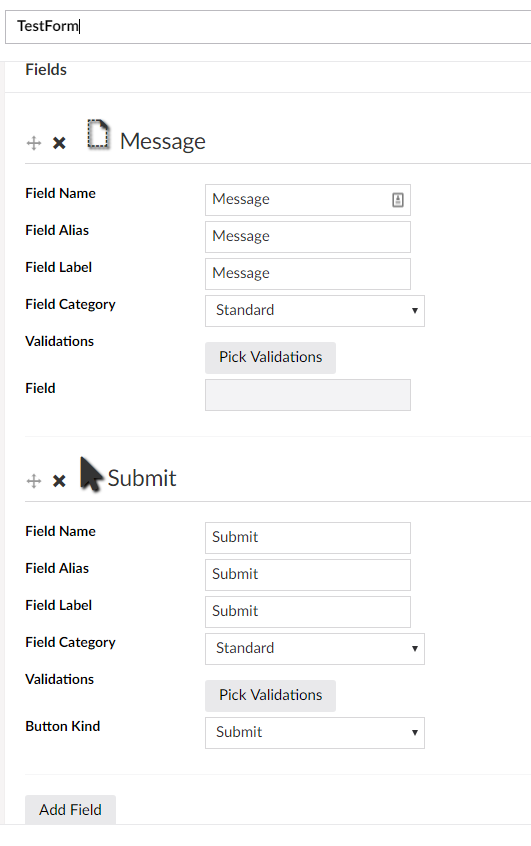
Task: Click Pick Validations for Message field
Action: click(x=270, y=358)
